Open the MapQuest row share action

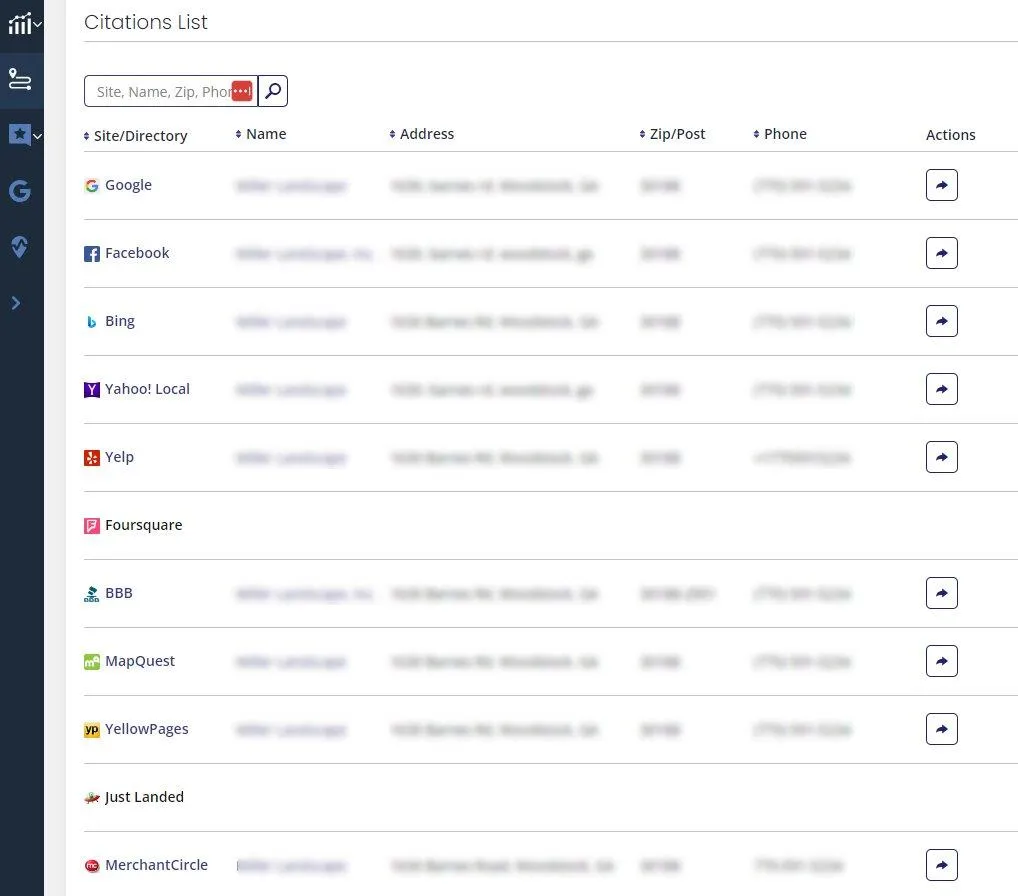pos(941,661)
